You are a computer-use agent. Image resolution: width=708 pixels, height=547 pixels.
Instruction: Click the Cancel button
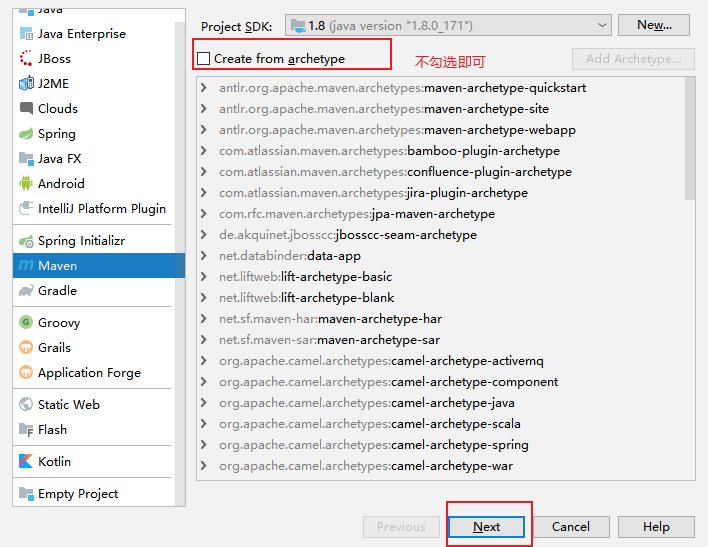(571, 527)
